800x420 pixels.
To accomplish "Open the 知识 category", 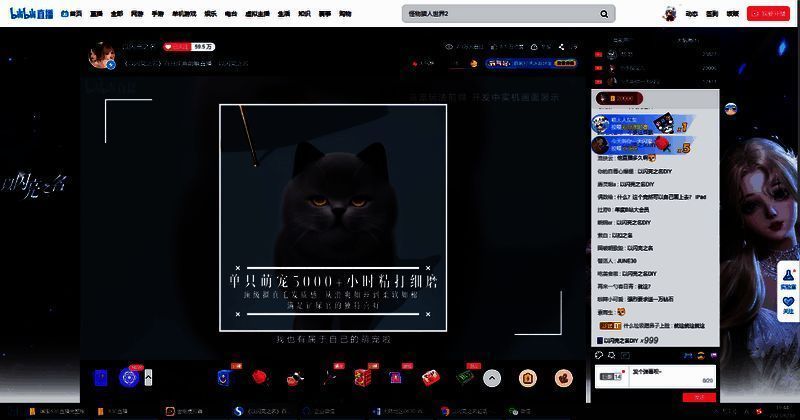I will click(305, 14).
